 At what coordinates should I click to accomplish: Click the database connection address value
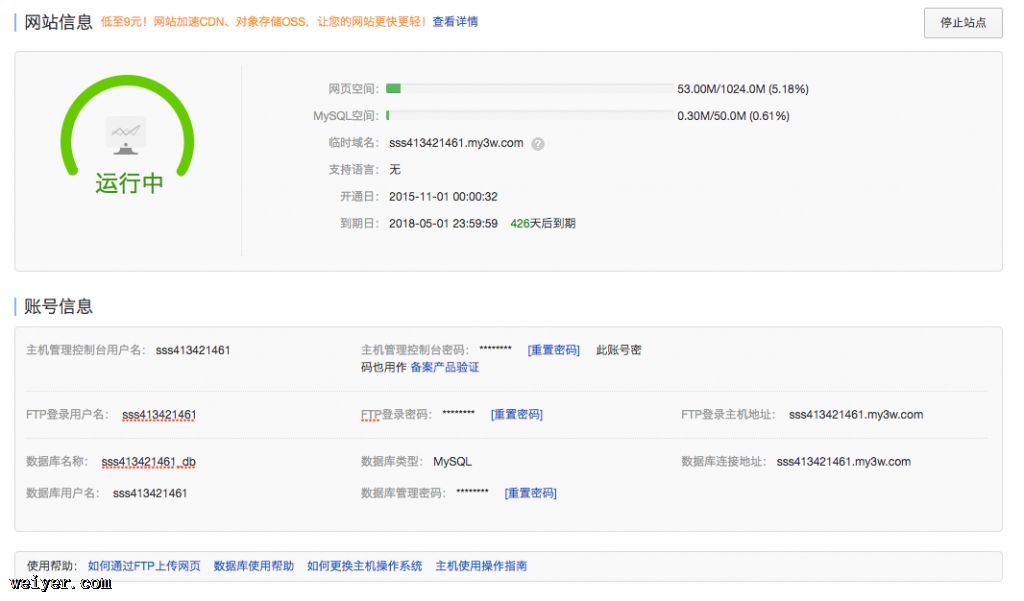pos(843,462)
